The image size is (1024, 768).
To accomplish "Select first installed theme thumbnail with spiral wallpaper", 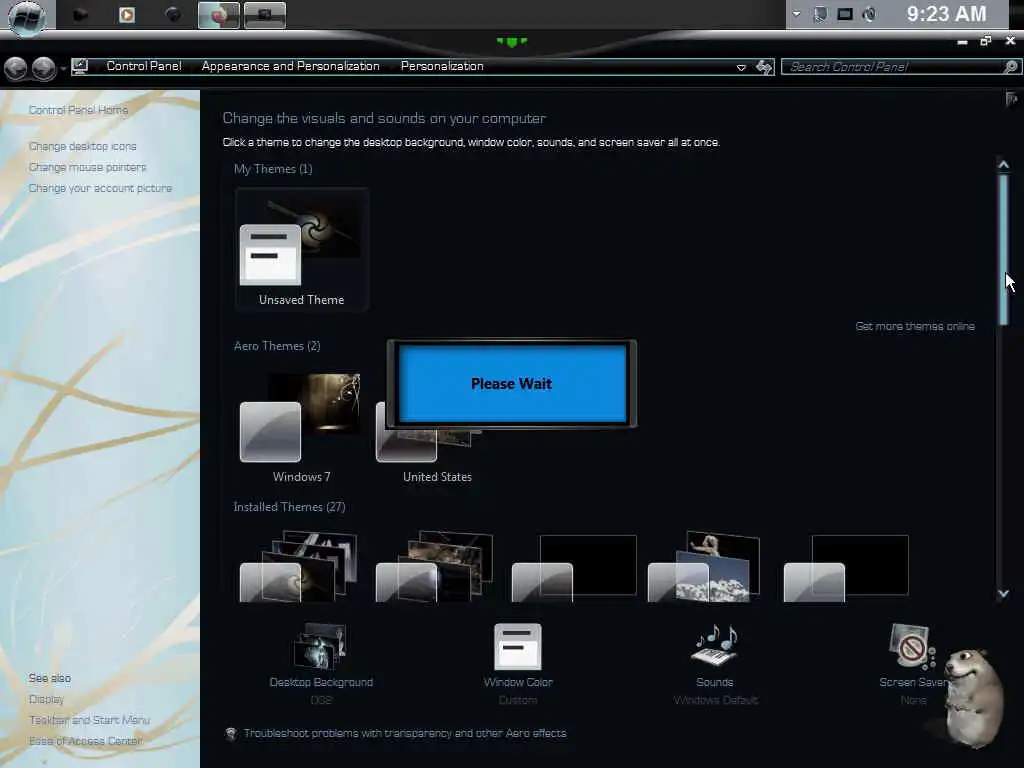I will tap(300, 566).
